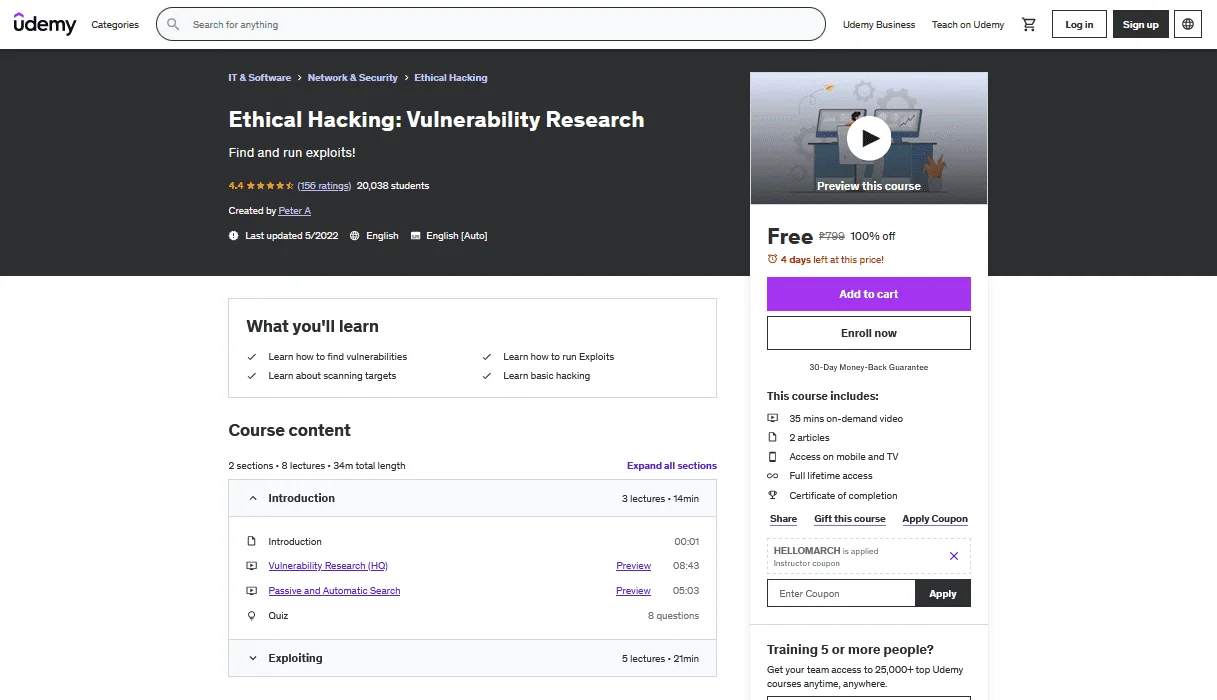Click Enroll now
This screenshot has width=1217, height=700.
click(x=869, y=333)
